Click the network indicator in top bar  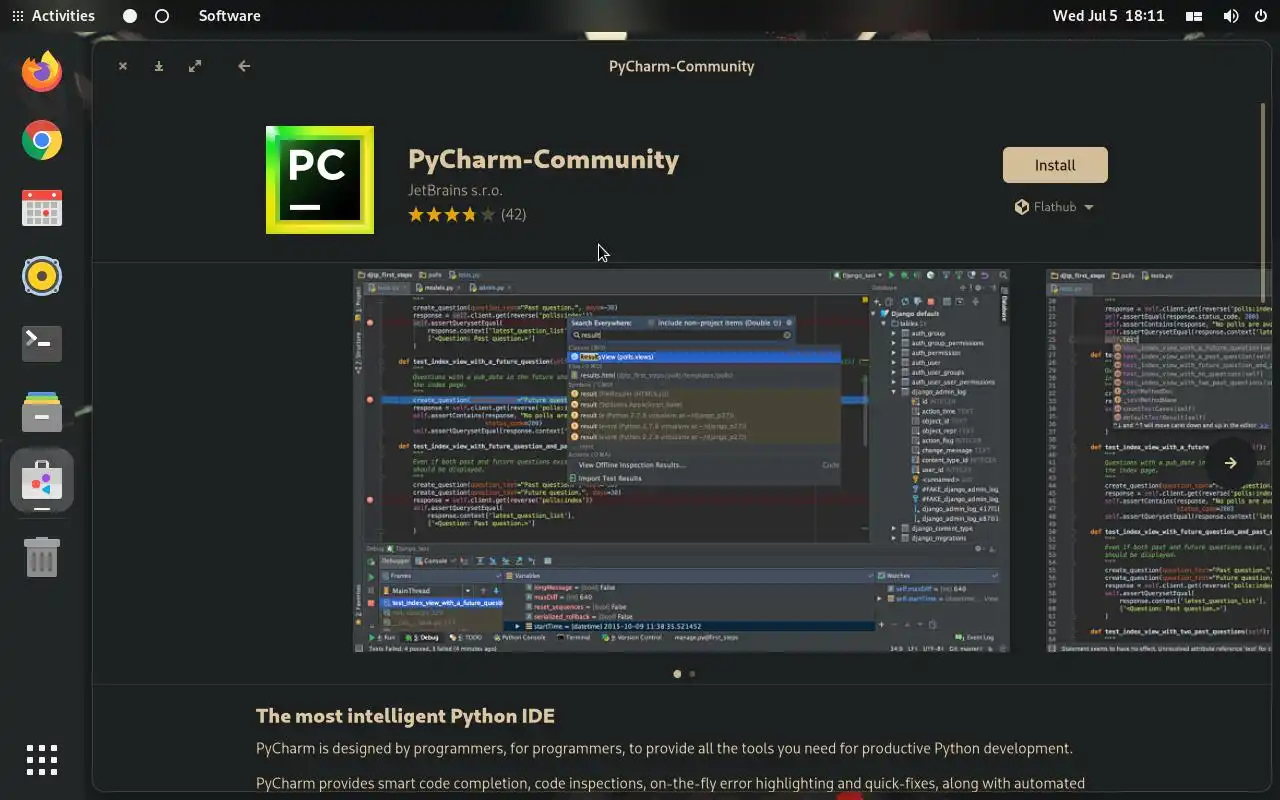click(1194, 16)
